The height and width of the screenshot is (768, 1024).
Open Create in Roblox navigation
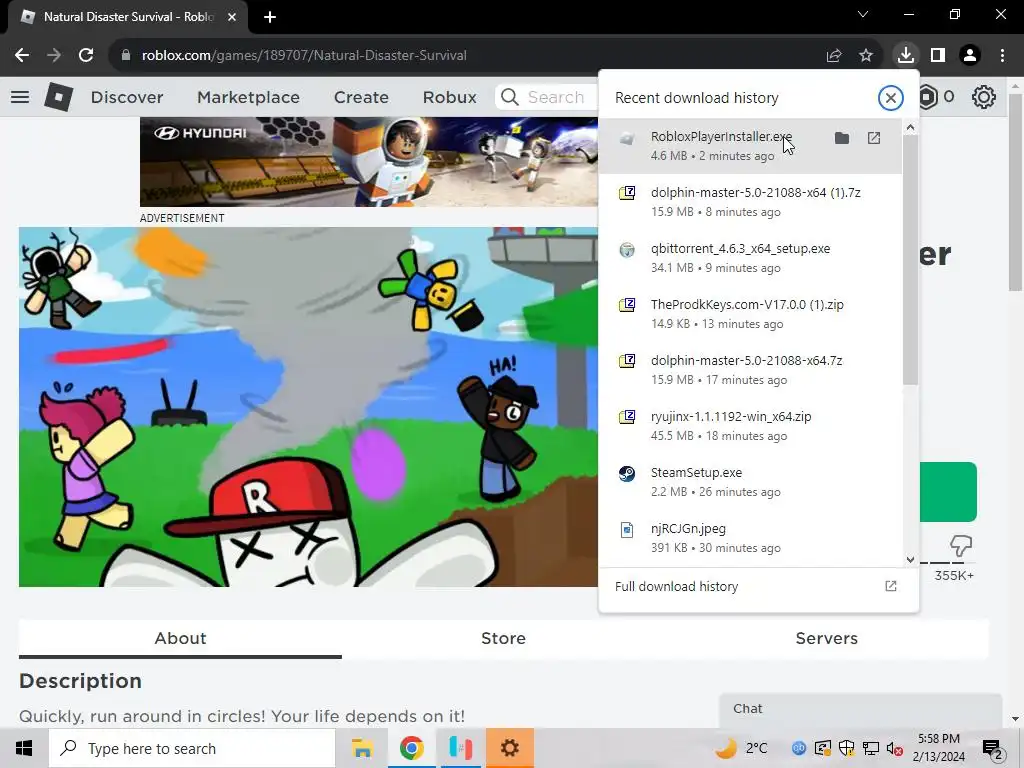[361, 97]
